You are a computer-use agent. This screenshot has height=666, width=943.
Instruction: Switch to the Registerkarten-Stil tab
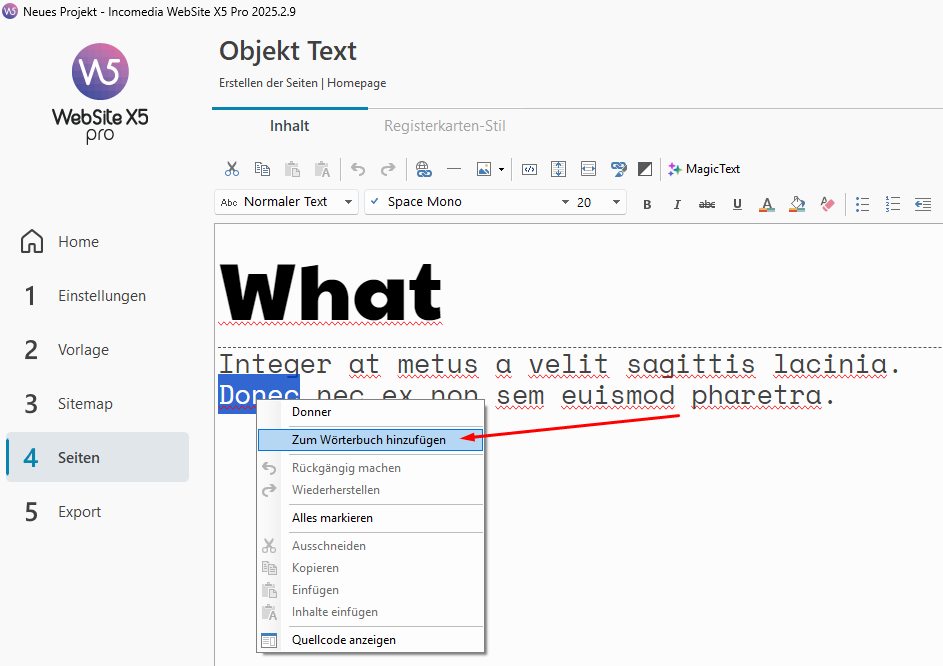coord(444,126)
